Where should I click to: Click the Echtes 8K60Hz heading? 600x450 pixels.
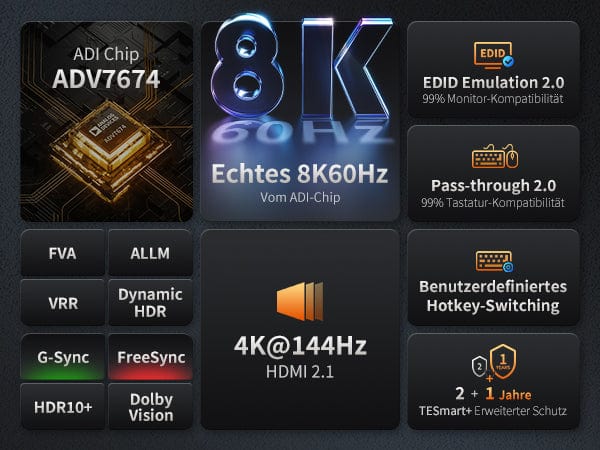[x=300, y=174]
